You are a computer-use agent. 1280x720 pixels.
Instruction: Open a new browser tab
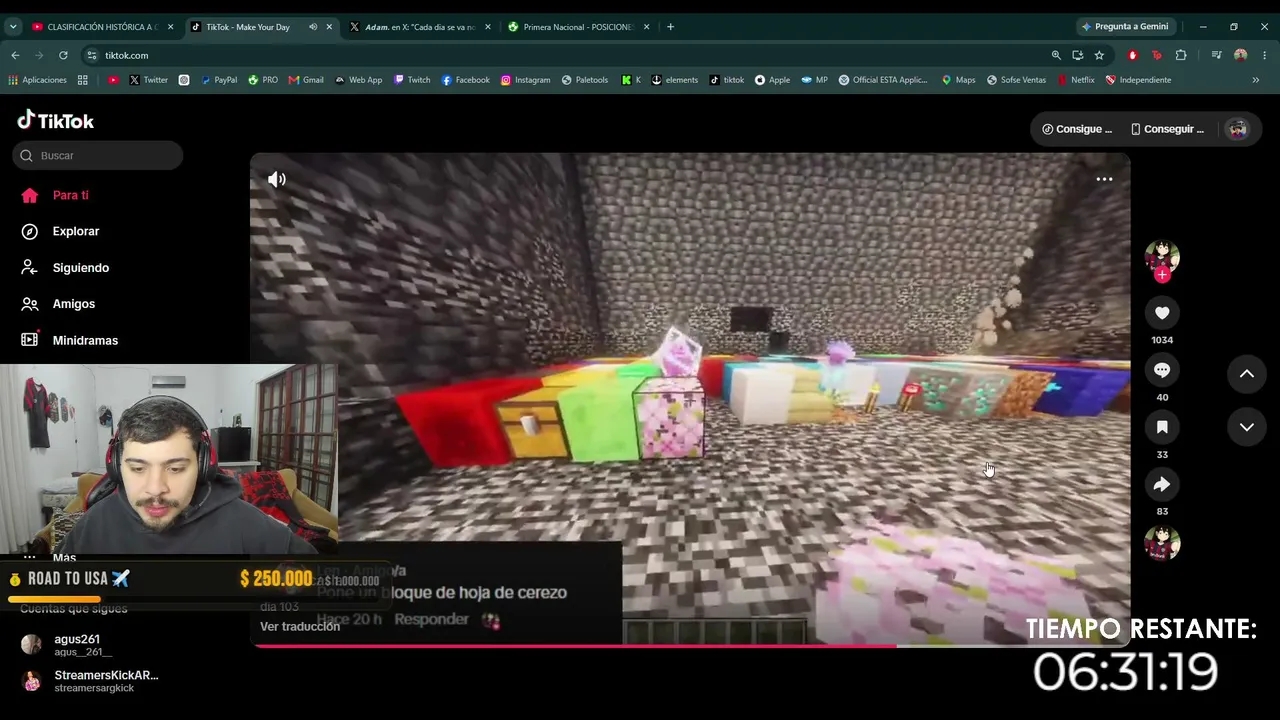[x=670, y=27]
